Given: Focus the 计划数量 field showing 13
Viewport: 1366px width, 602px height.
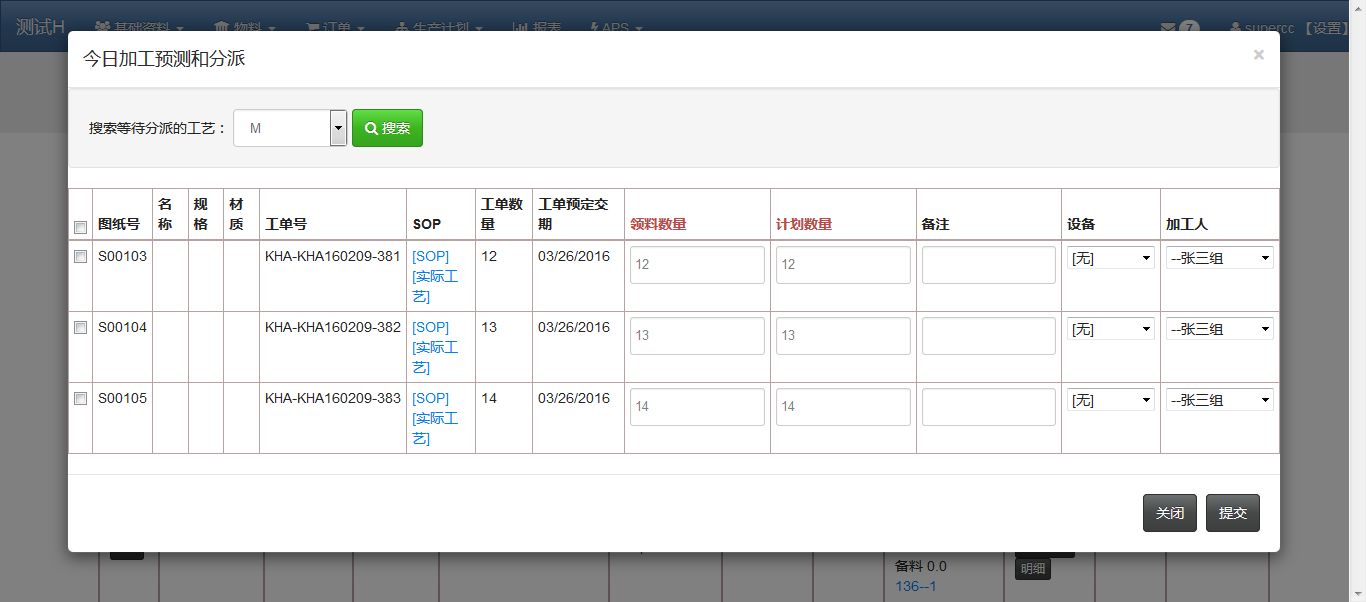Looking at the screenshot, I should (843, 336).
